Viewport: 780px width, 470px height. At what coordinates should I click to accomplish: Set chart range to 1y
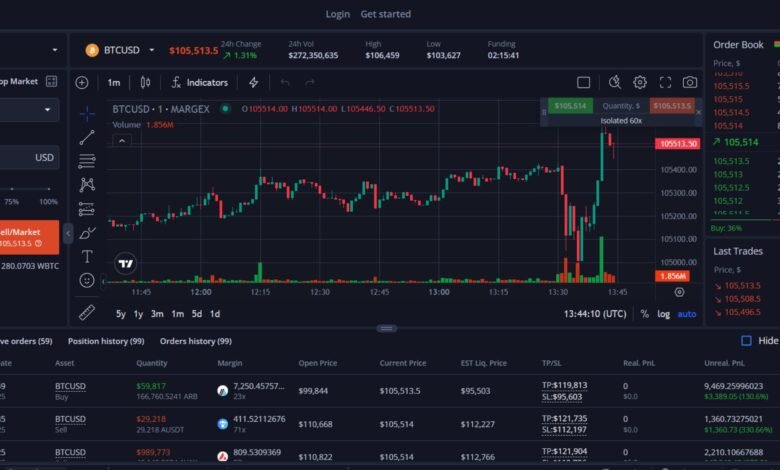(x=138, y=314)
